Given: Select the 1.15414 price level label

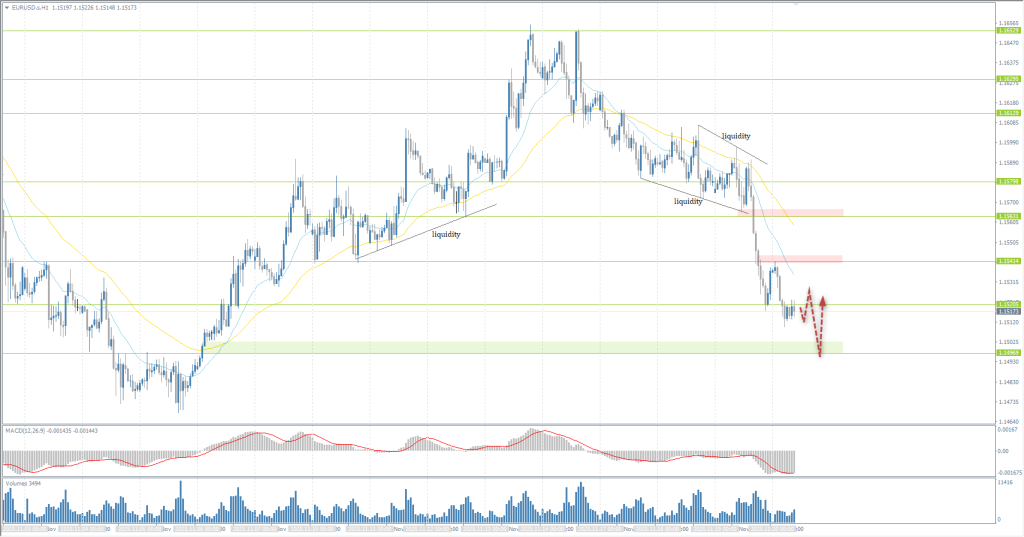Looking at the screenshot, I should pyautogui.click(x=1007, y=261).
